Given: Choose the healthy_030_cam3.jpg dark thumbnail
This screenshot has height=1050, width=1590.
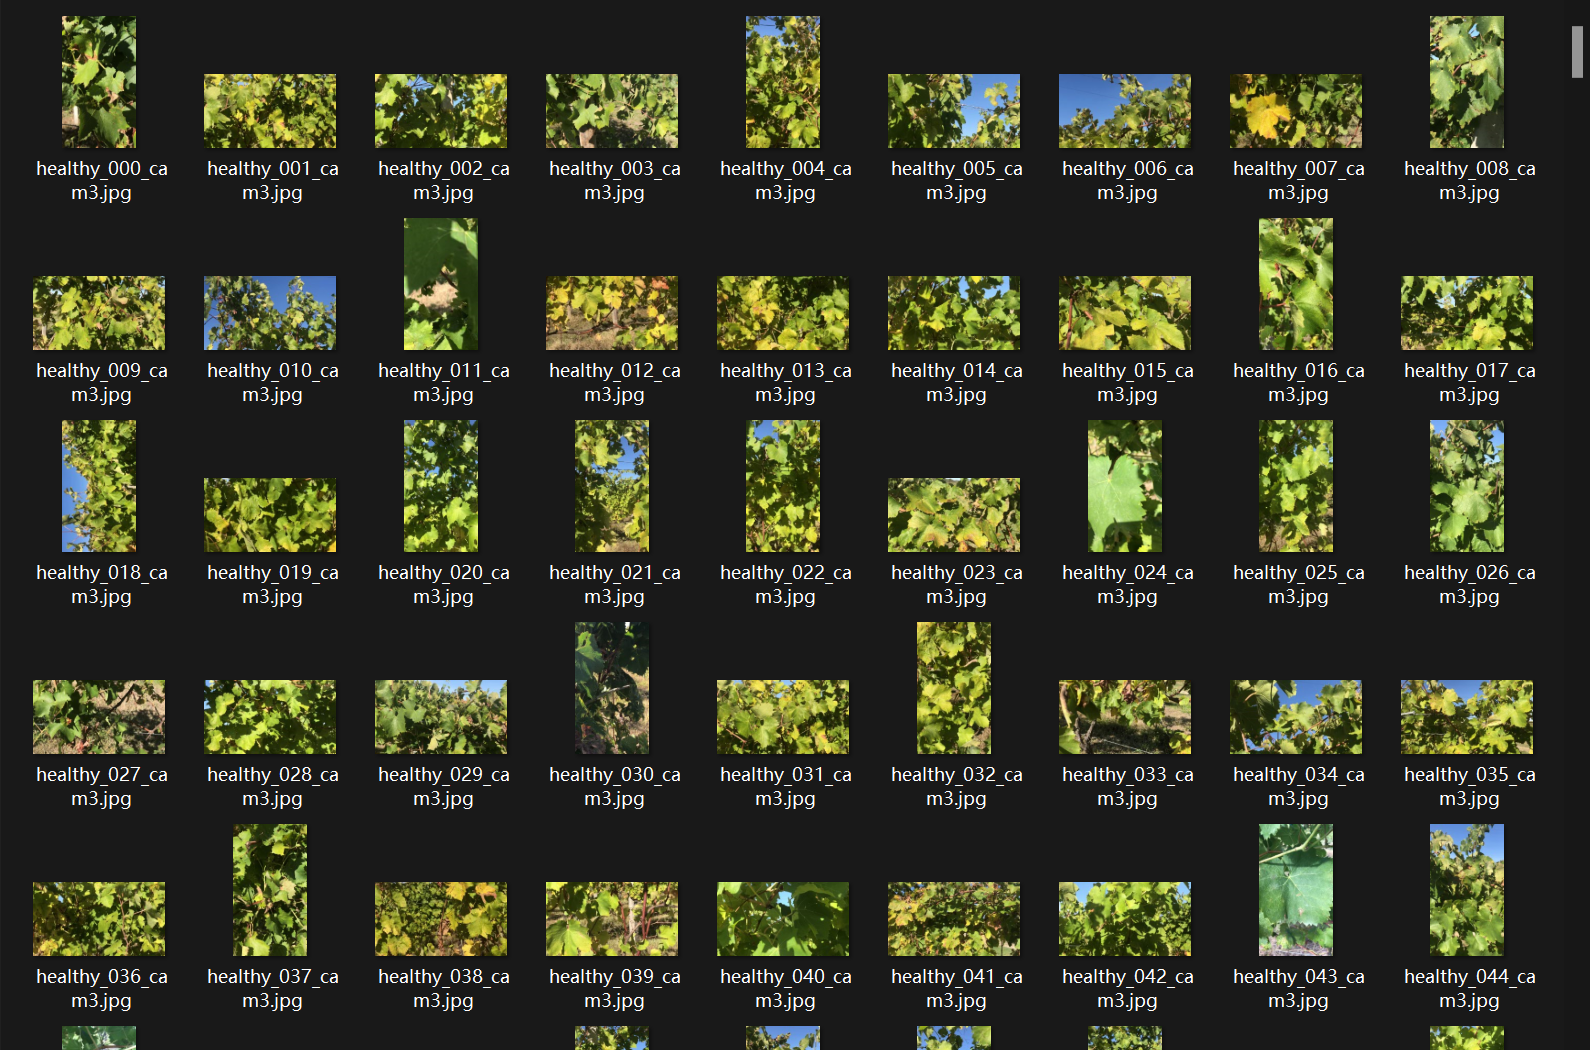Looking at the screenshot, I should [612, 688].
